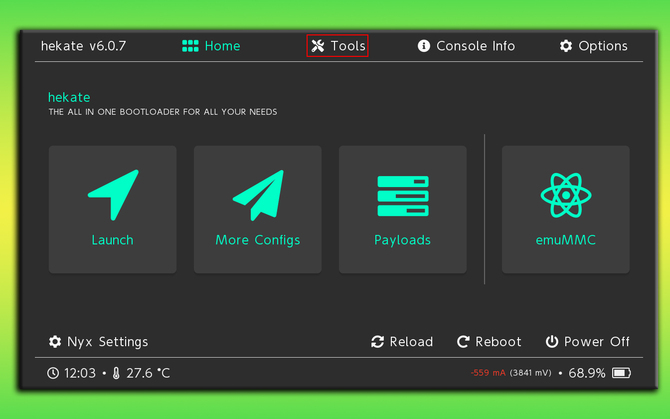This screenshot has height=419, width=670.
Task: Click the Launch arrow icon
Action: pos(113,195)
